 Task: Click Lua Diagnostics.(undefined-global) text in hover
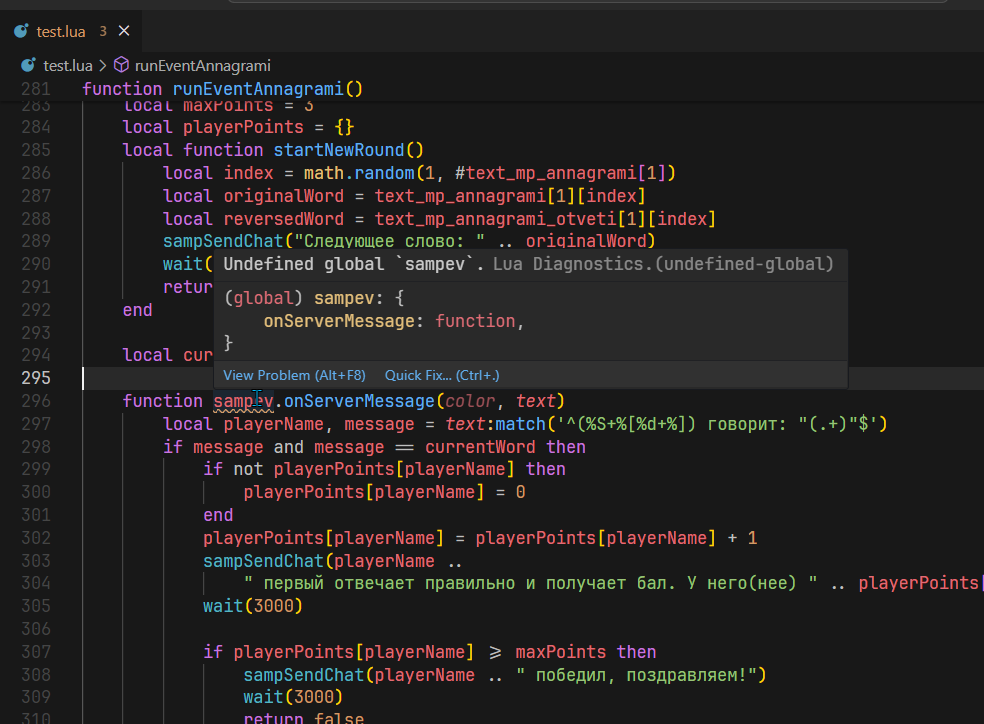coord(663,264)
